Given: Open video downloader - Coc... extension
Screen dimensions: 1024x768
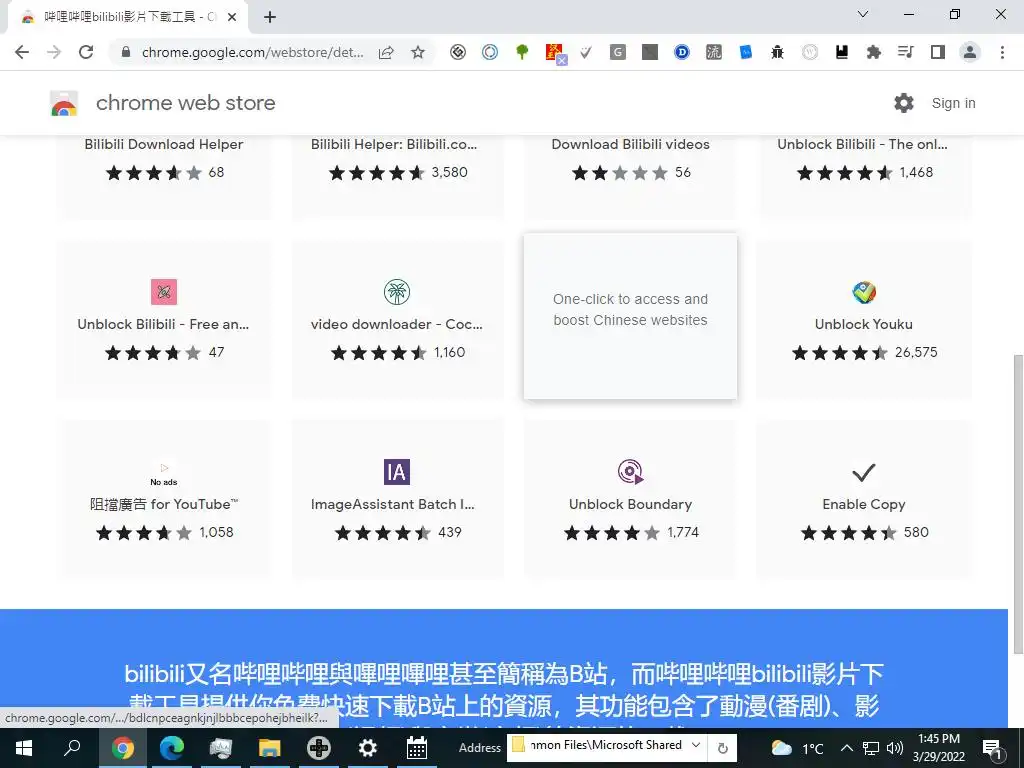Looking at the screenshot, I should click(x=396, y=324).
